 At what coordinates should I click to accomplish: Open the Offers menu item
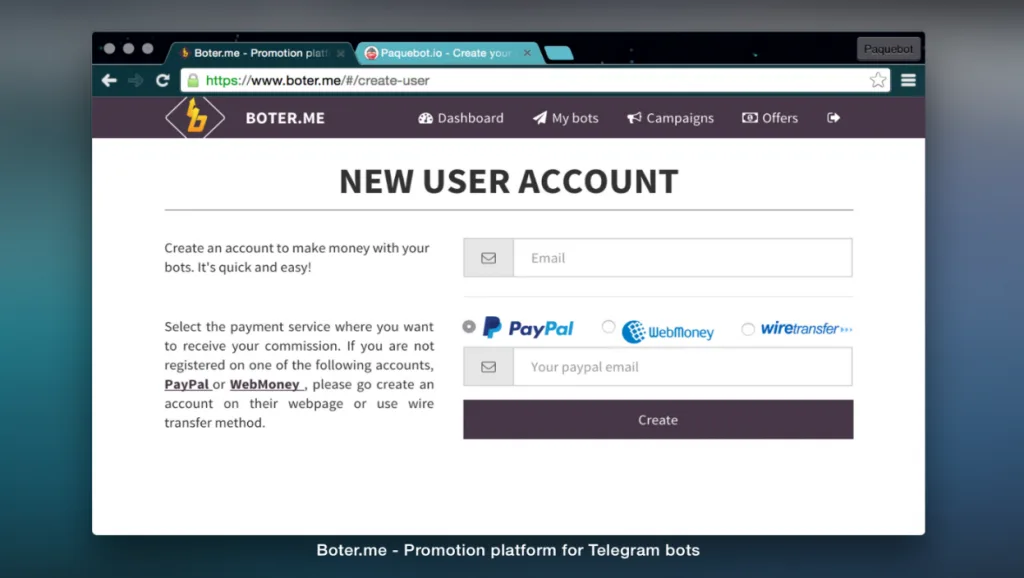770,118
